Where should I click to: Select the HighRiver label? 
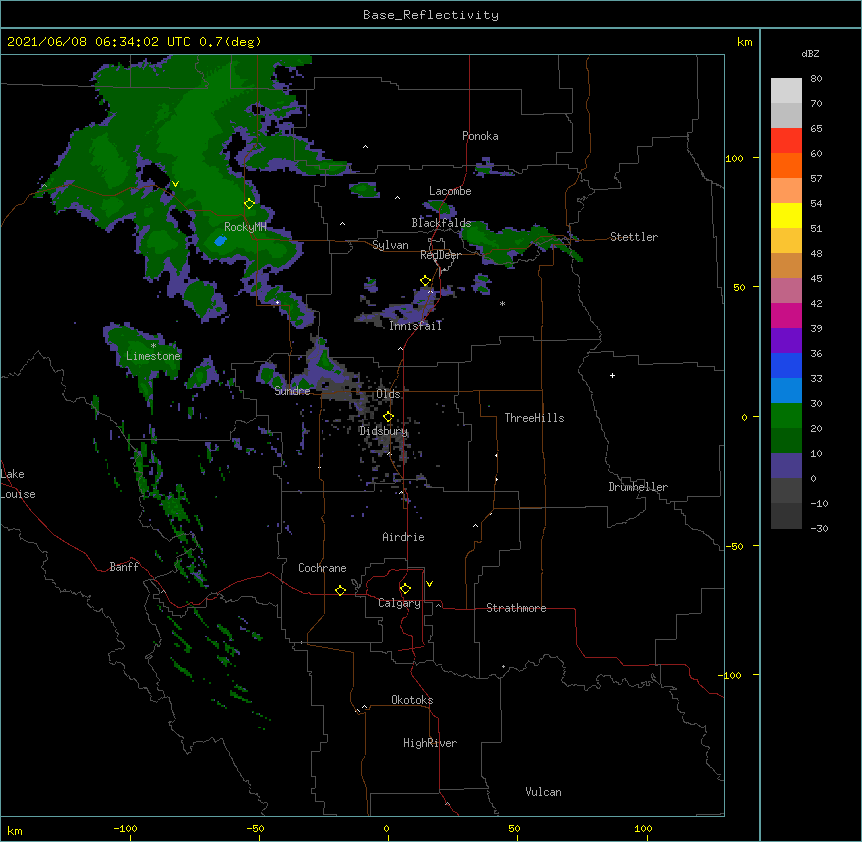coord(430,743)
